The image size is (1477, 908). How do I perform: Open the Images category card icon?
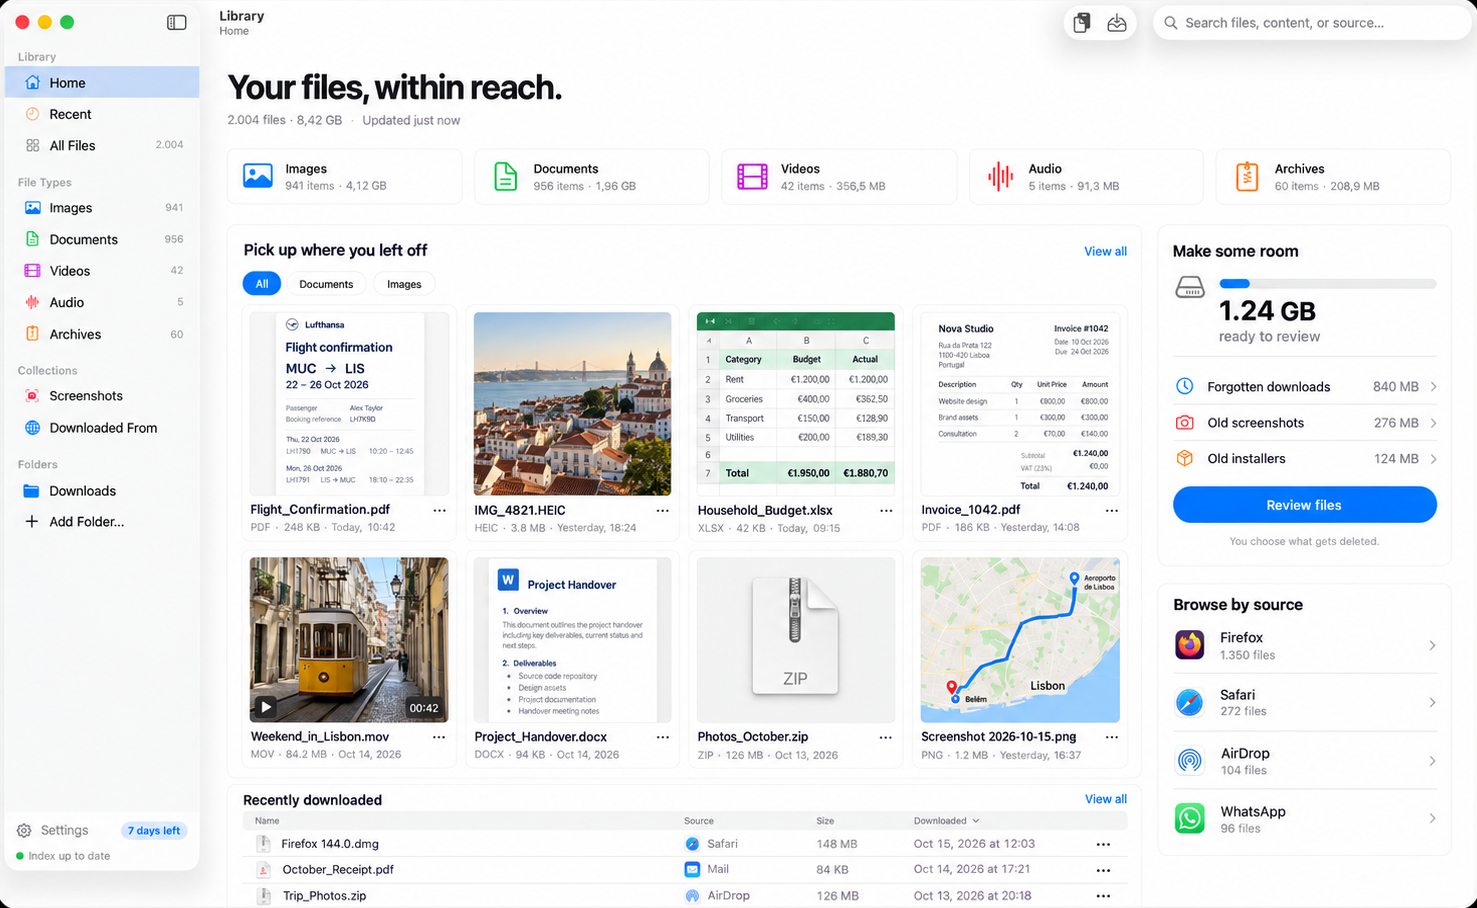point(258,176)
